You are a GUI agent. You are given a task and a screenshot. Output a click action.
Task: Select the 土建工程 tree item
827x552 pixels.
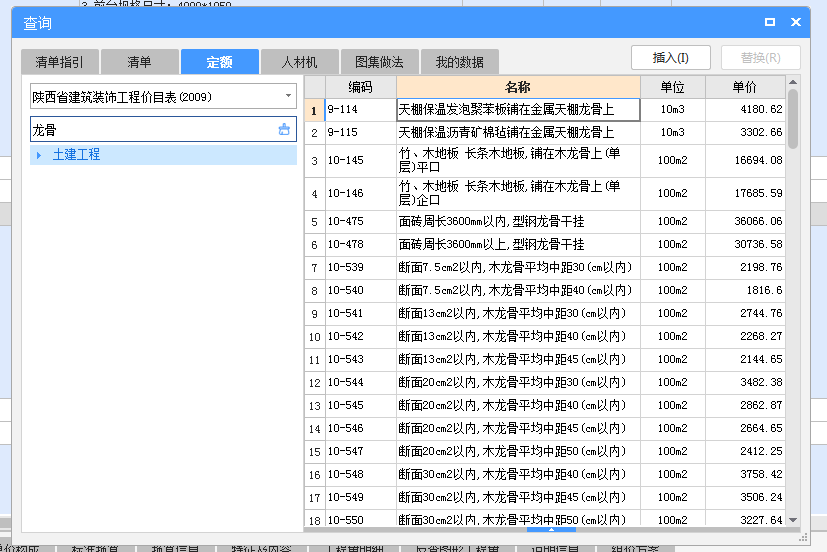164,155
